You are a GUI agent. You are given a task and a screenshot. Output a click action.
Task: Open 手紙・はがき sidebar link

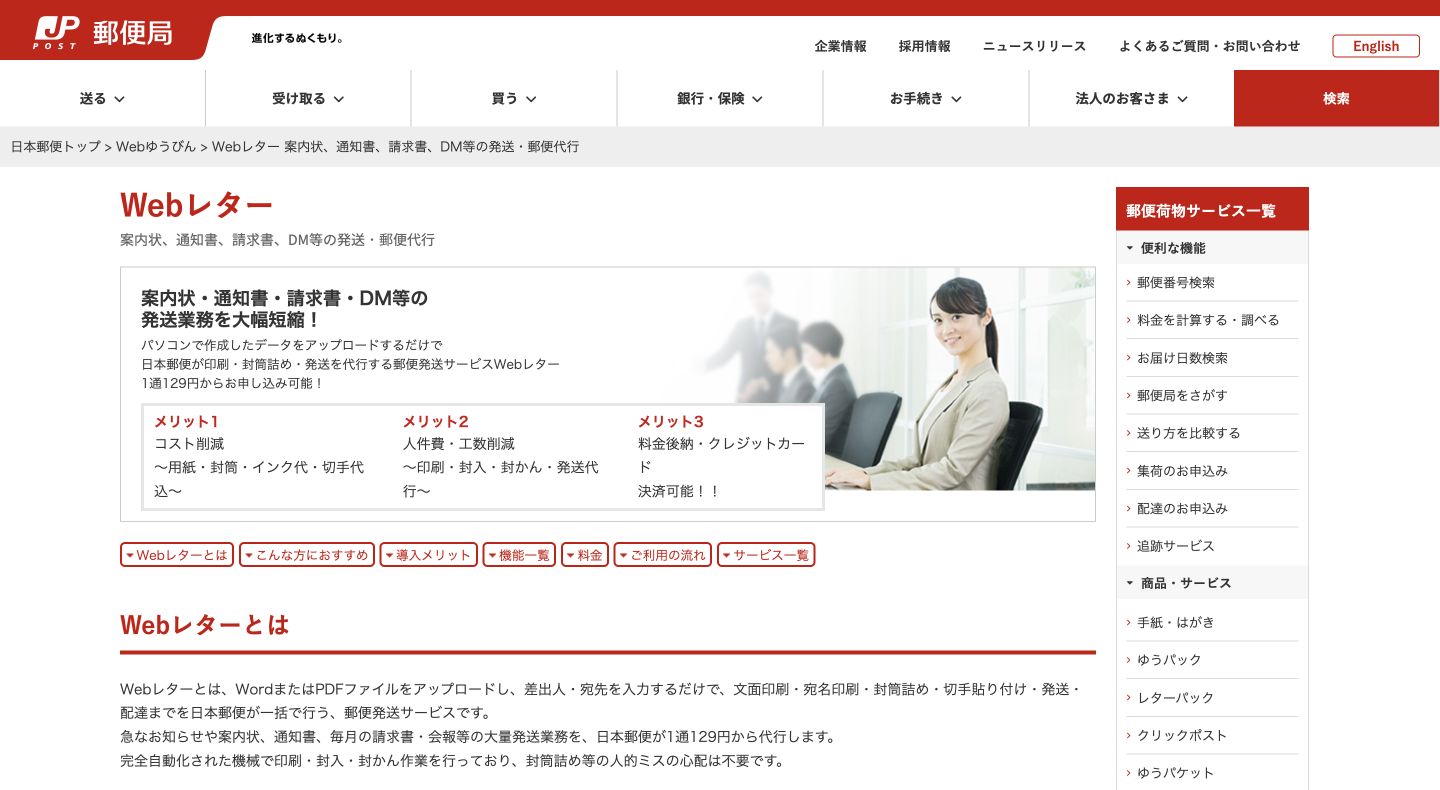[1176, 622]
